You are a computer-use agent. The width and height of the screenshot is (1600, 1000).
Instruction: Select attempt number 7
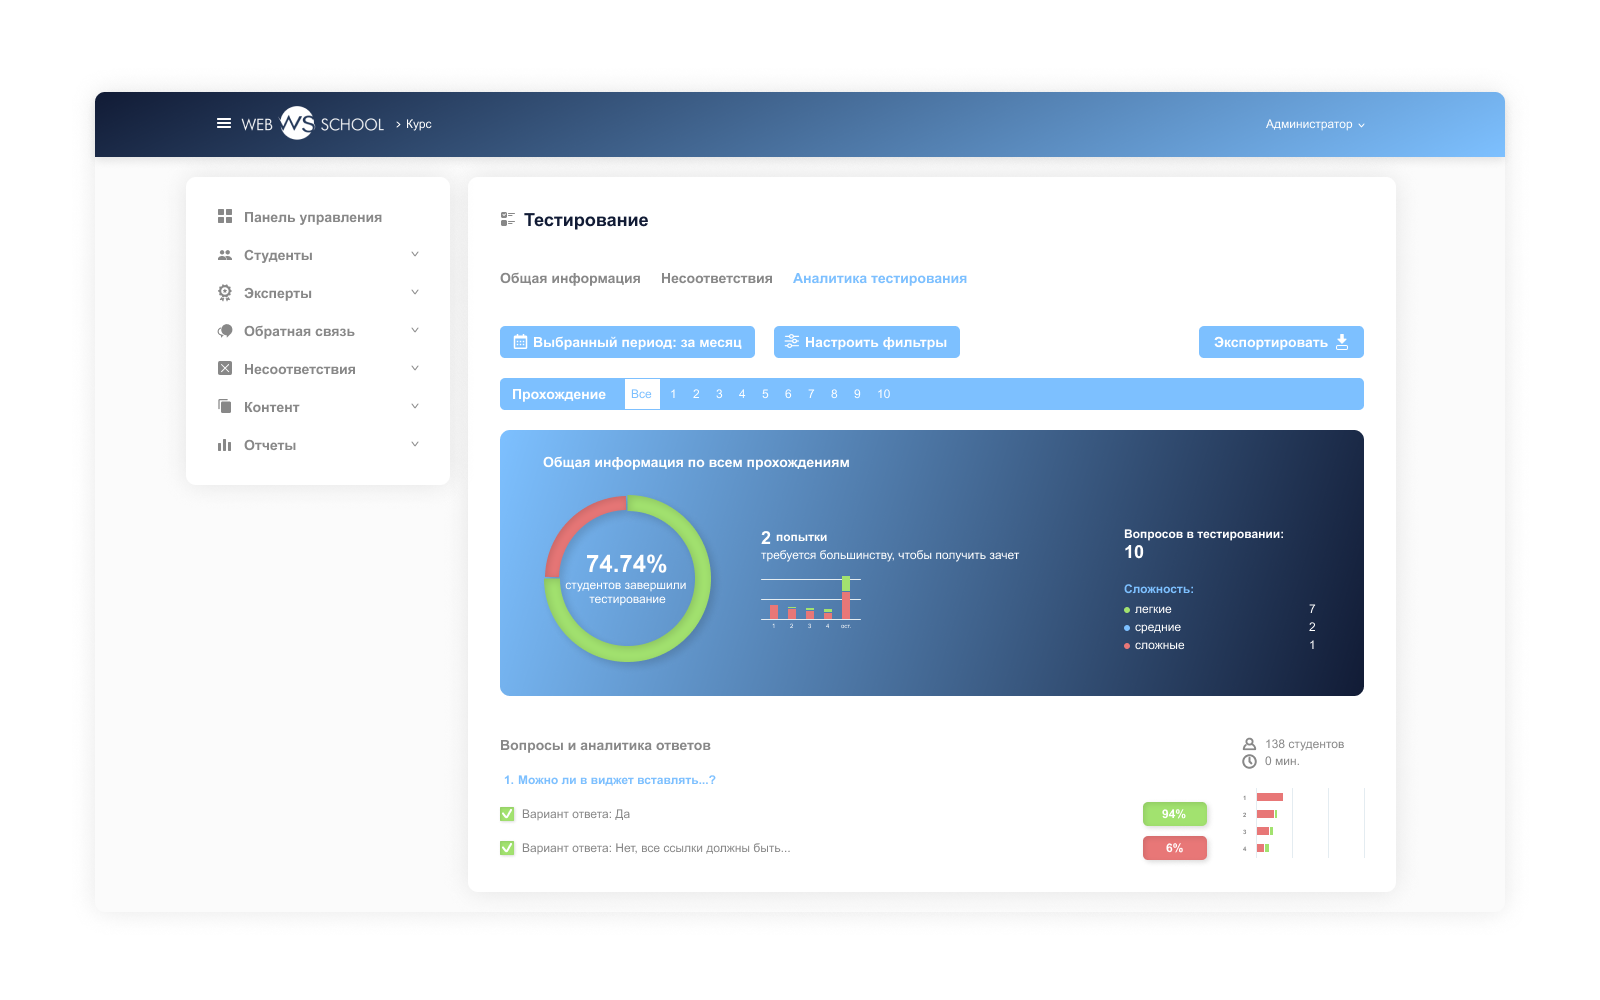pos(811,394)
